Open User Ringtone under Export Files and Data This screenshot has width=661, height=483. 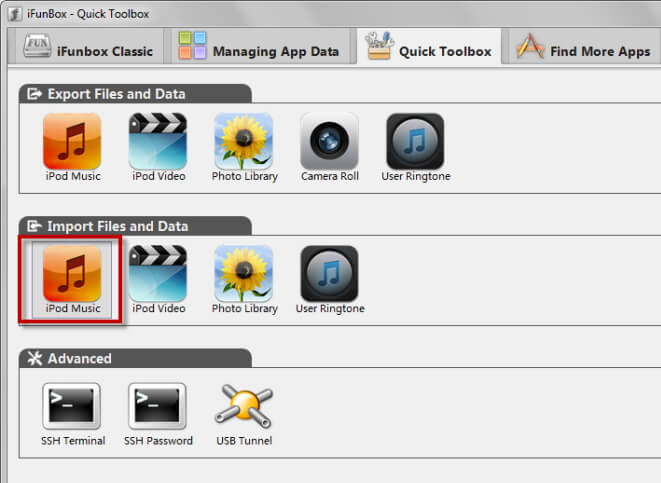point(415,147)
